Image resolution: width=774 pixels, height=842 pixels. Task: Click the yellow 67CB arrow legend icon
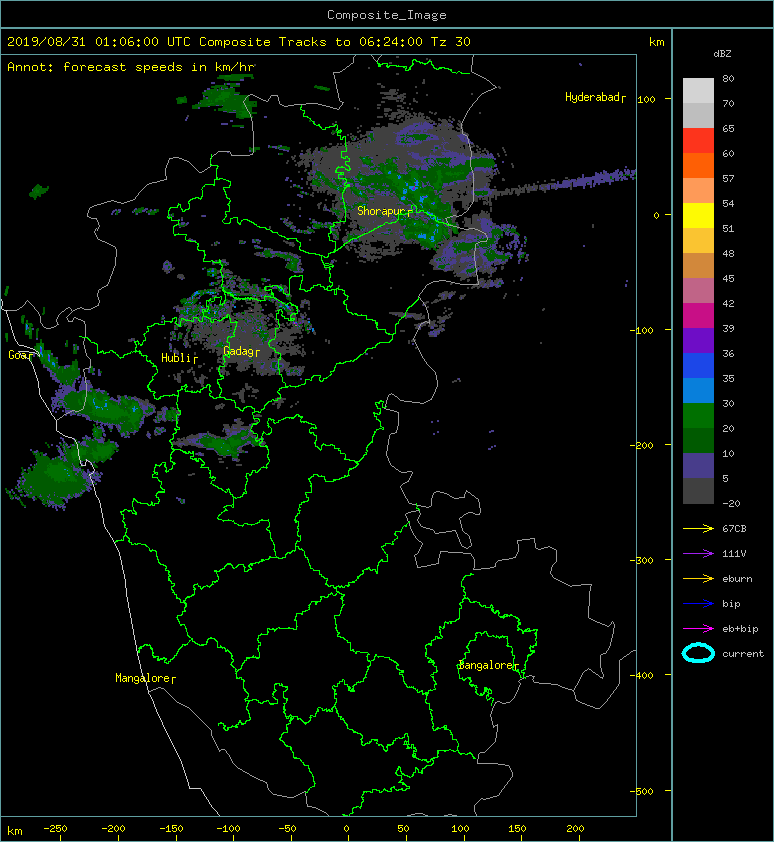(x=698, y=529)
